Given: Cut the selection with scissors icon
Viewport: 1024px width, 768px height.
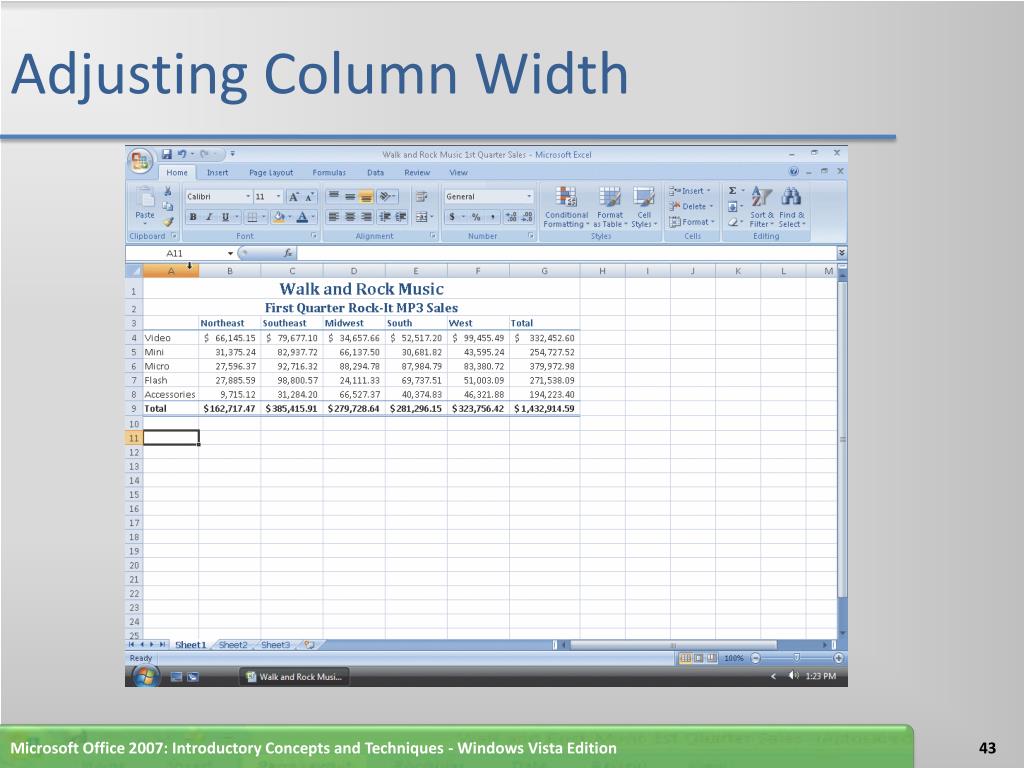Looking at the screenshot, I should click(168, 191).
